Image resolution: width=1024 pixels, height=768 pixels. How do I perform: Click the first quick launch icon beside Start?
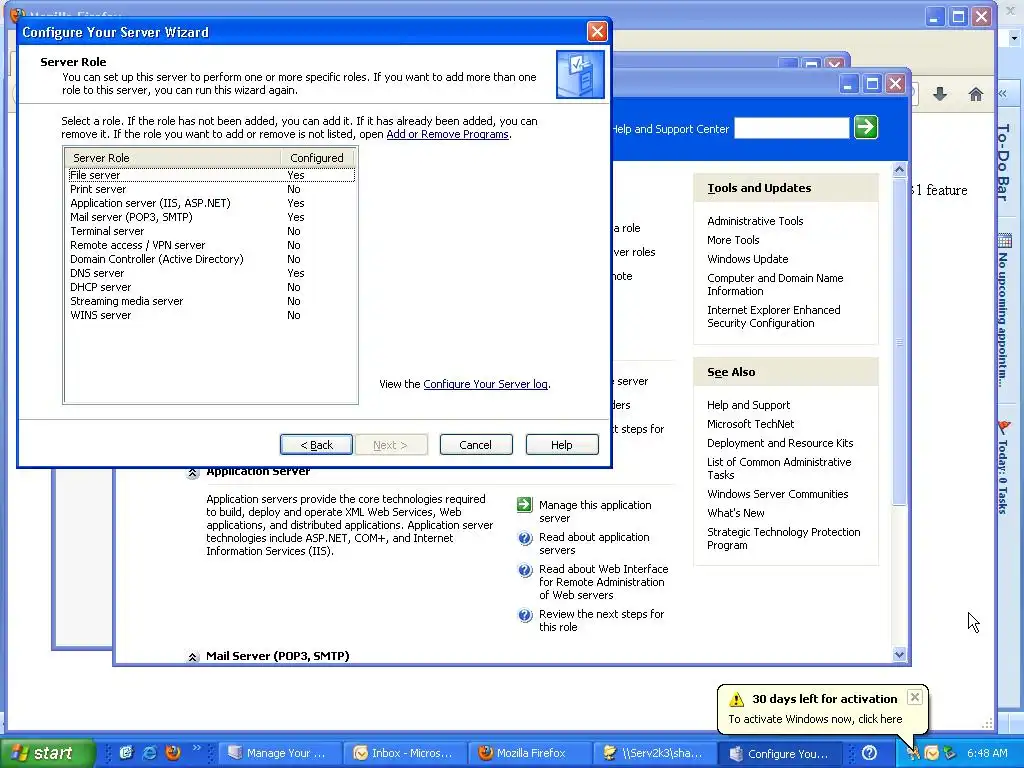tap(126, 752)
